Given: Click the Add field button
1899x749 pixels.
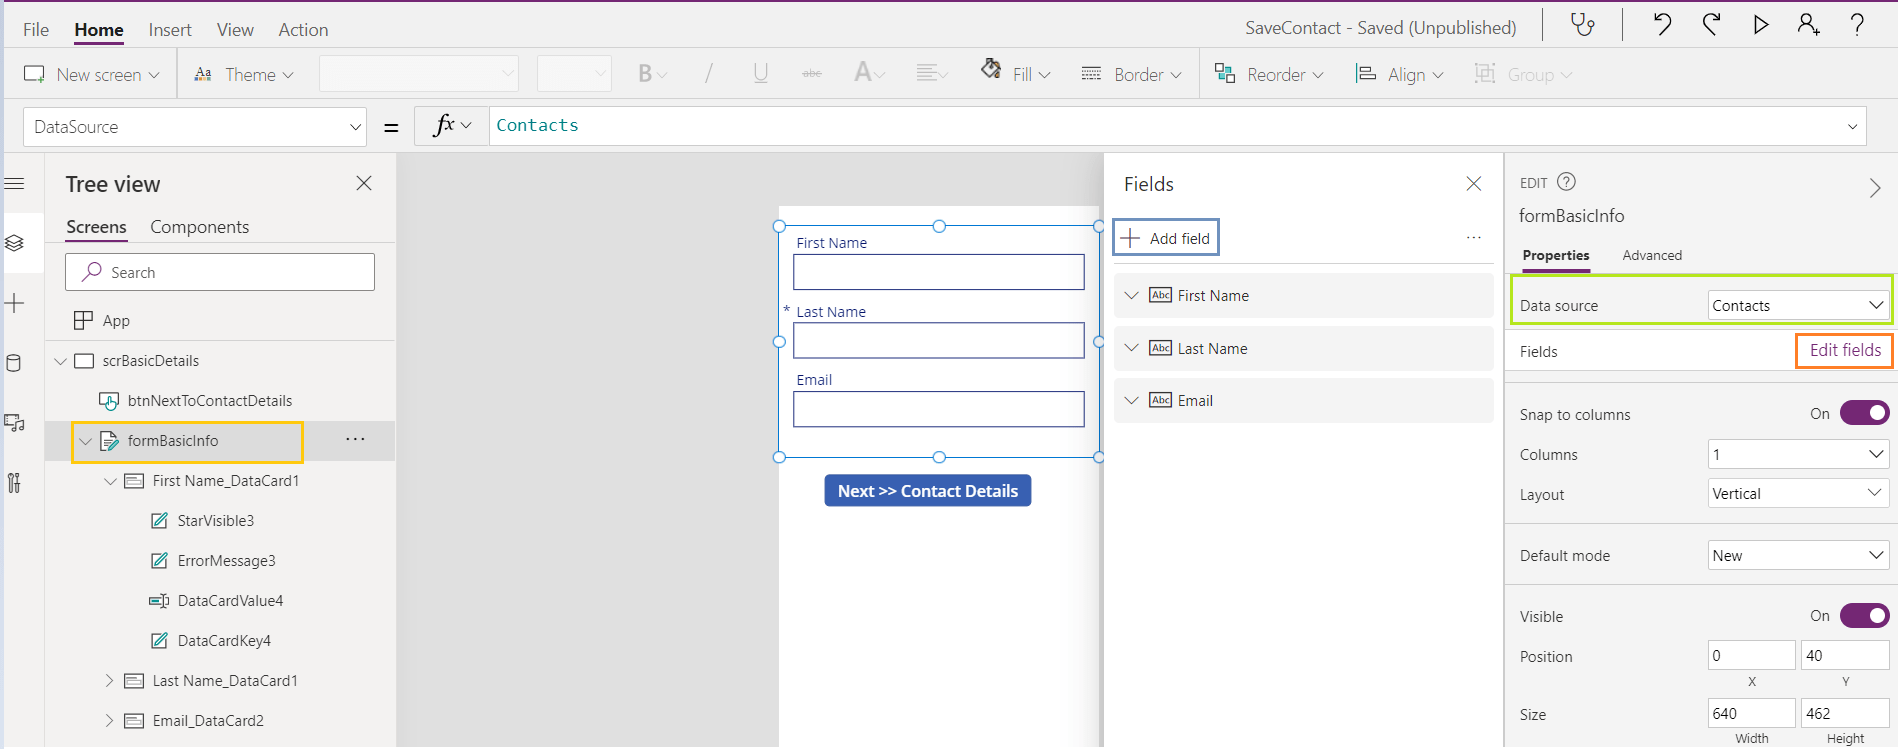Looking at the screenshot, I should pyautogui.click(x=1166, y=238).
